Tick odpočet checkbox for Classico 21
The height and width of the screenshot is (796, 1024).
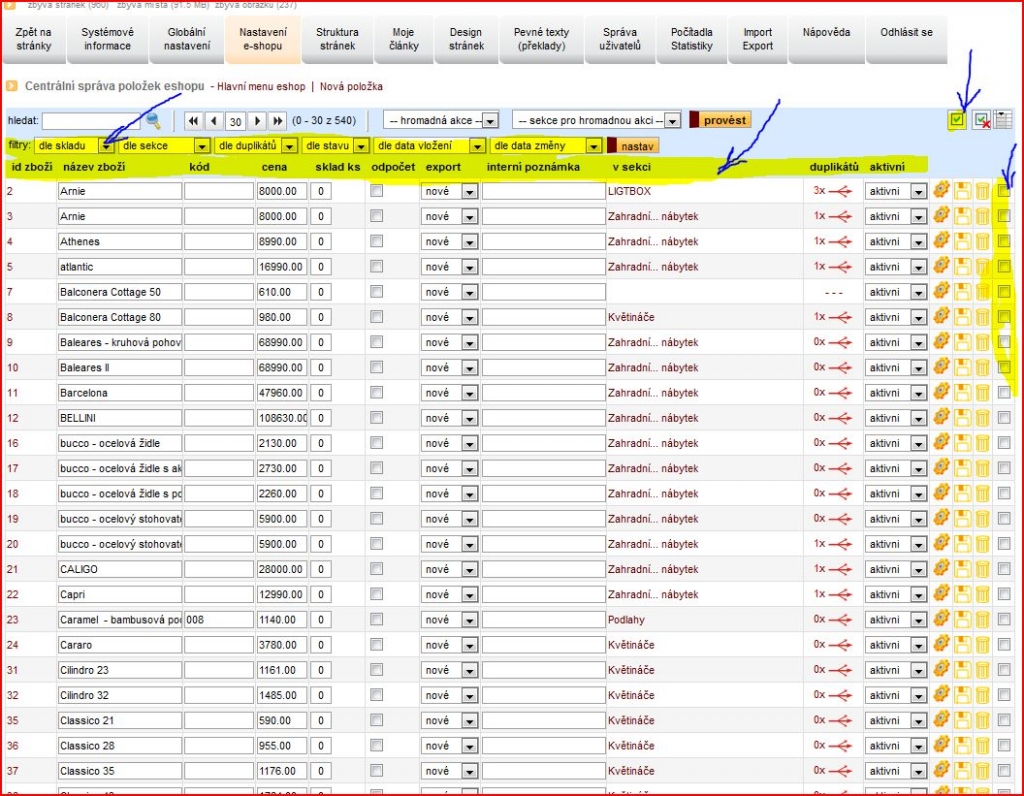click(x=376, y=720)
